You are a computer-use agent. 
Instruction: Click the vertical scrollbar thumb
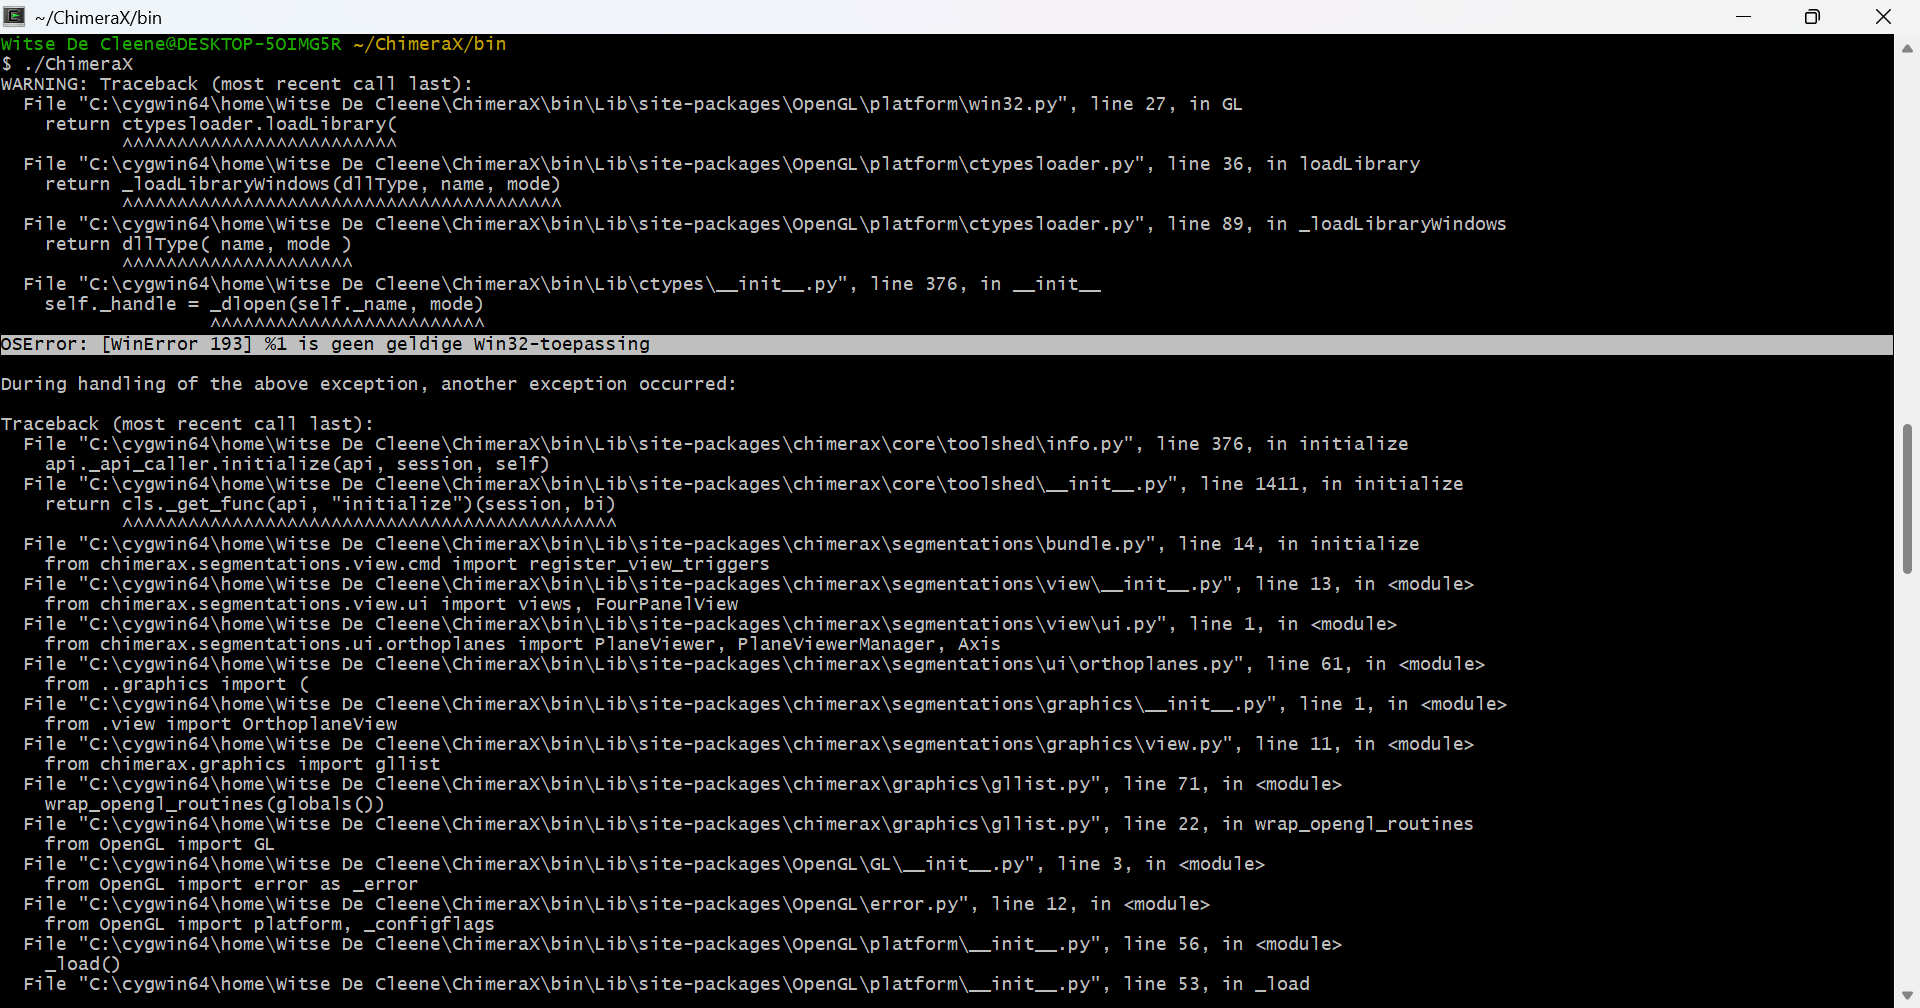1907,498
